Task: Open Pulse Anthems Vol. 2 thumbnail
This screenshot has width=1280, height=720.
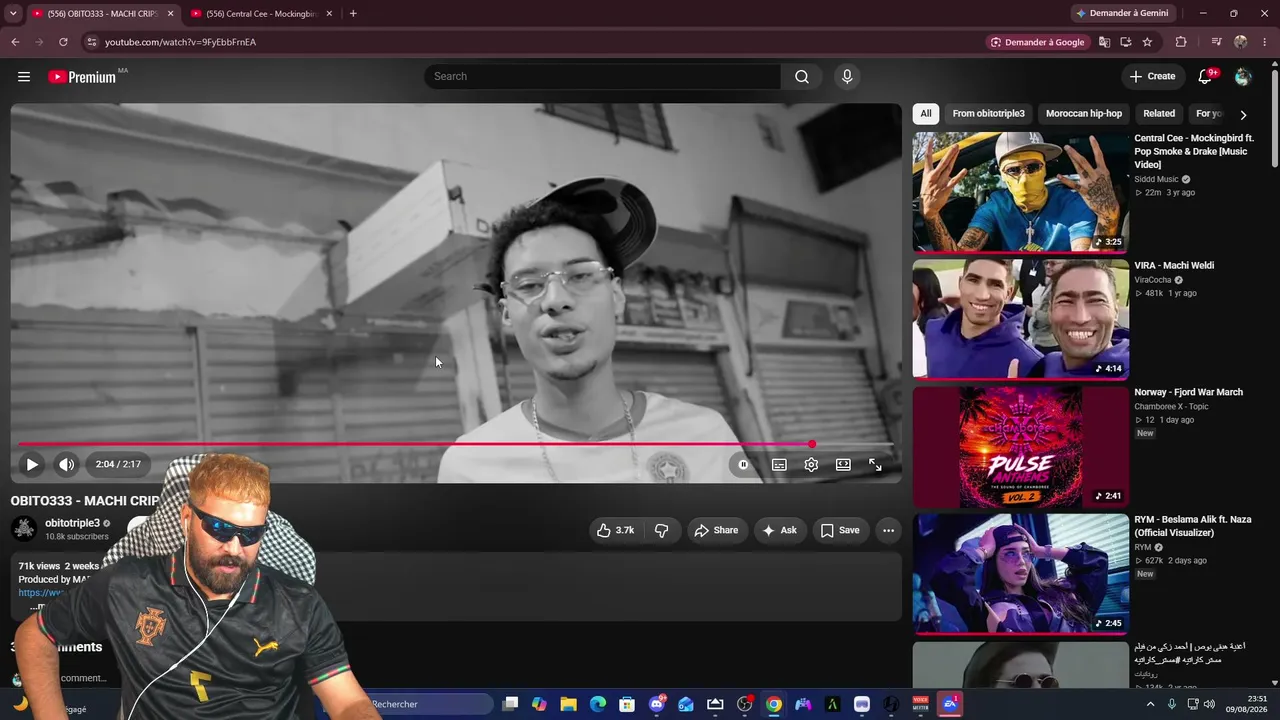Action: point(1020,446)
